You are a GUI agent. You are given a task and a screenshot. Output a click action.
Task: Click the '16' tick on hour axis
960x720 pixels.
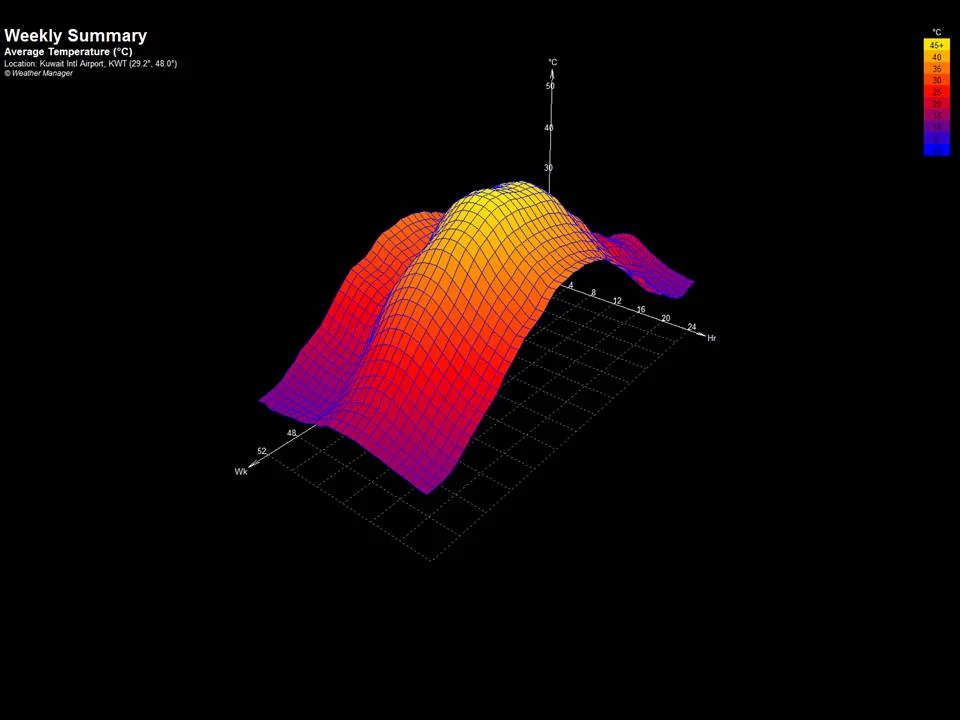point(641,309)
